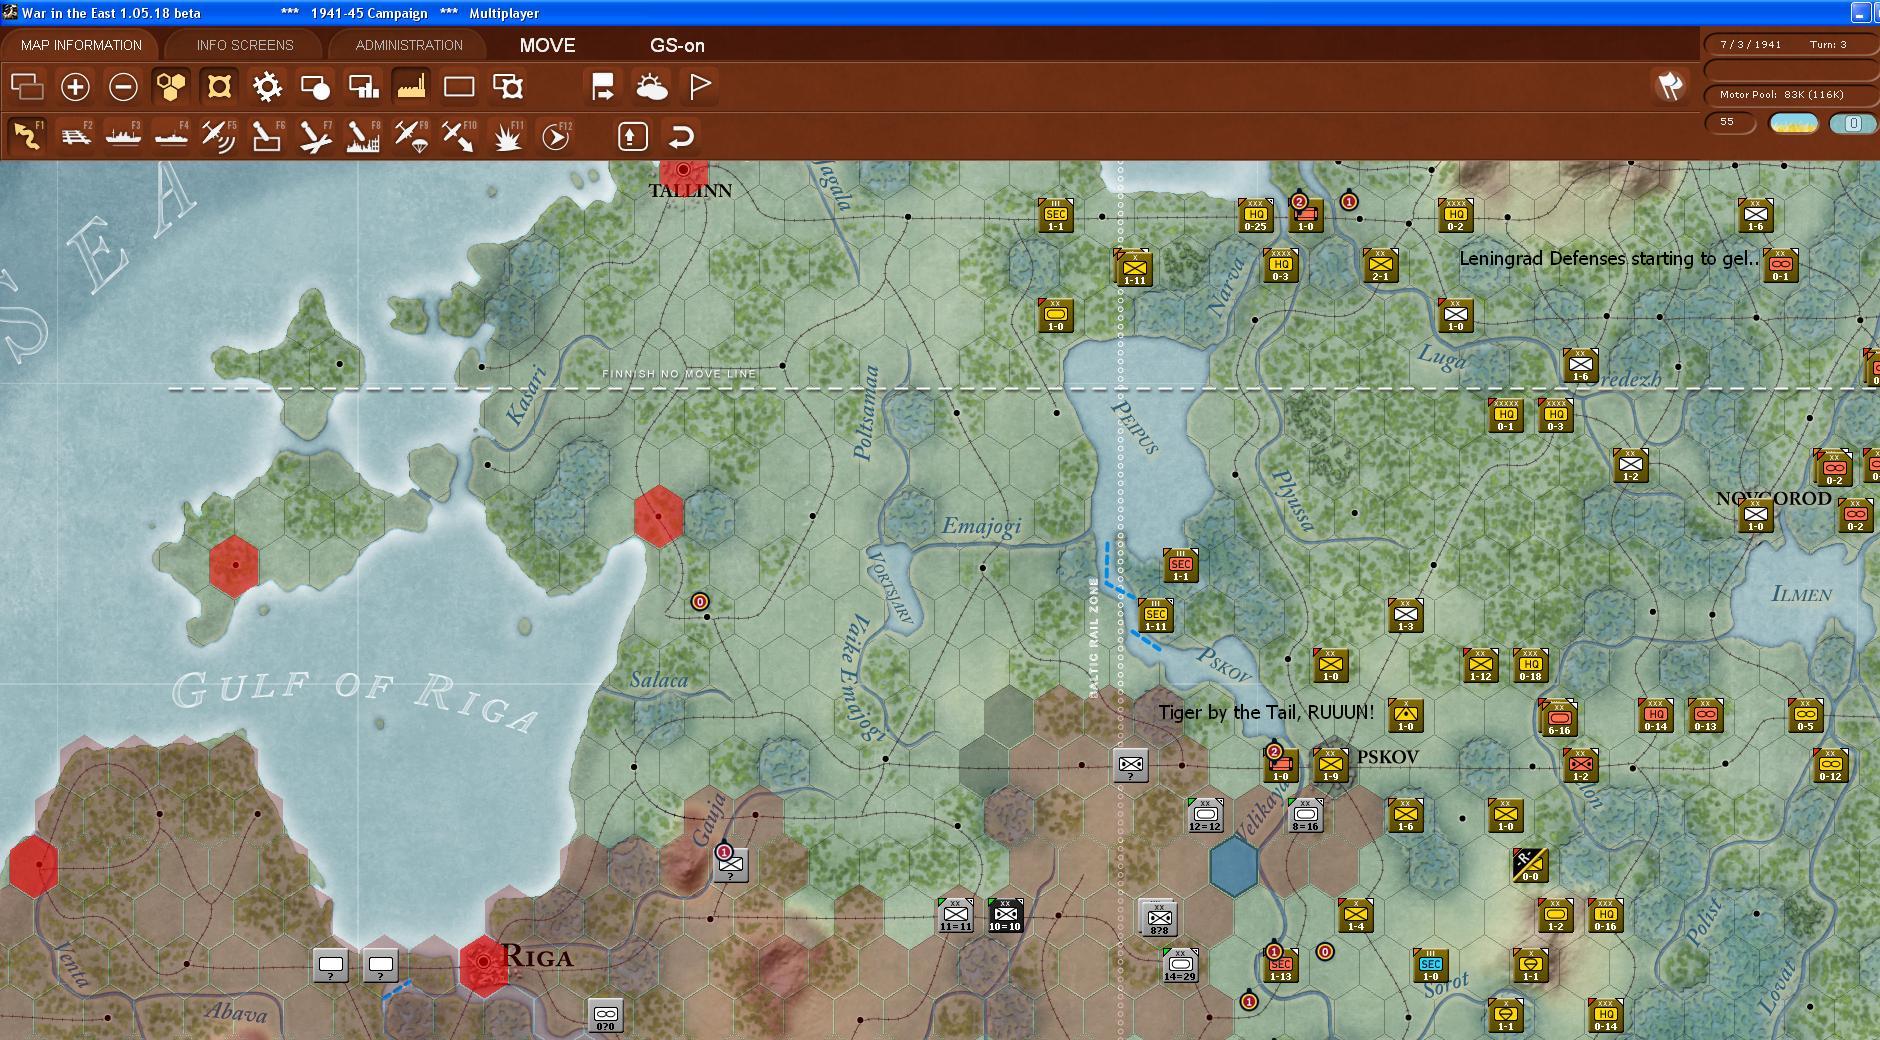Click the boxed up-arrow icon
This screenshot has width=1880, height=1040.
[x=632, y=136]
